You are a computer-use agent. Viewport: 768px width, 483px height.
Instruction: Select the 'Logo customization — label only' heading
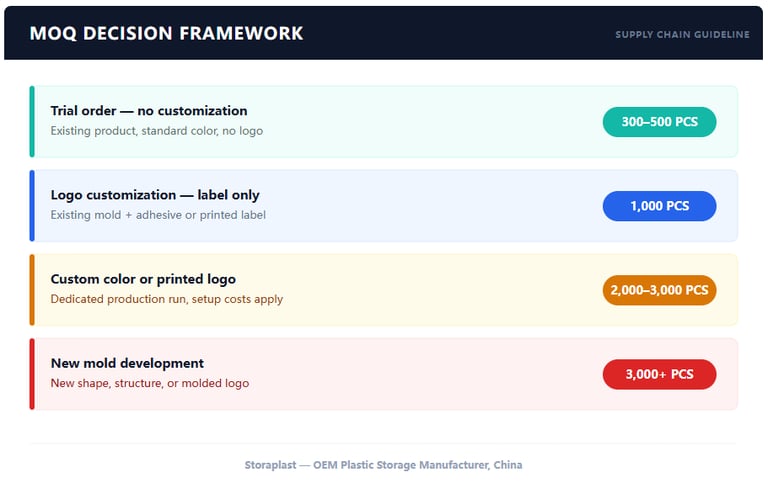point(155,195)
